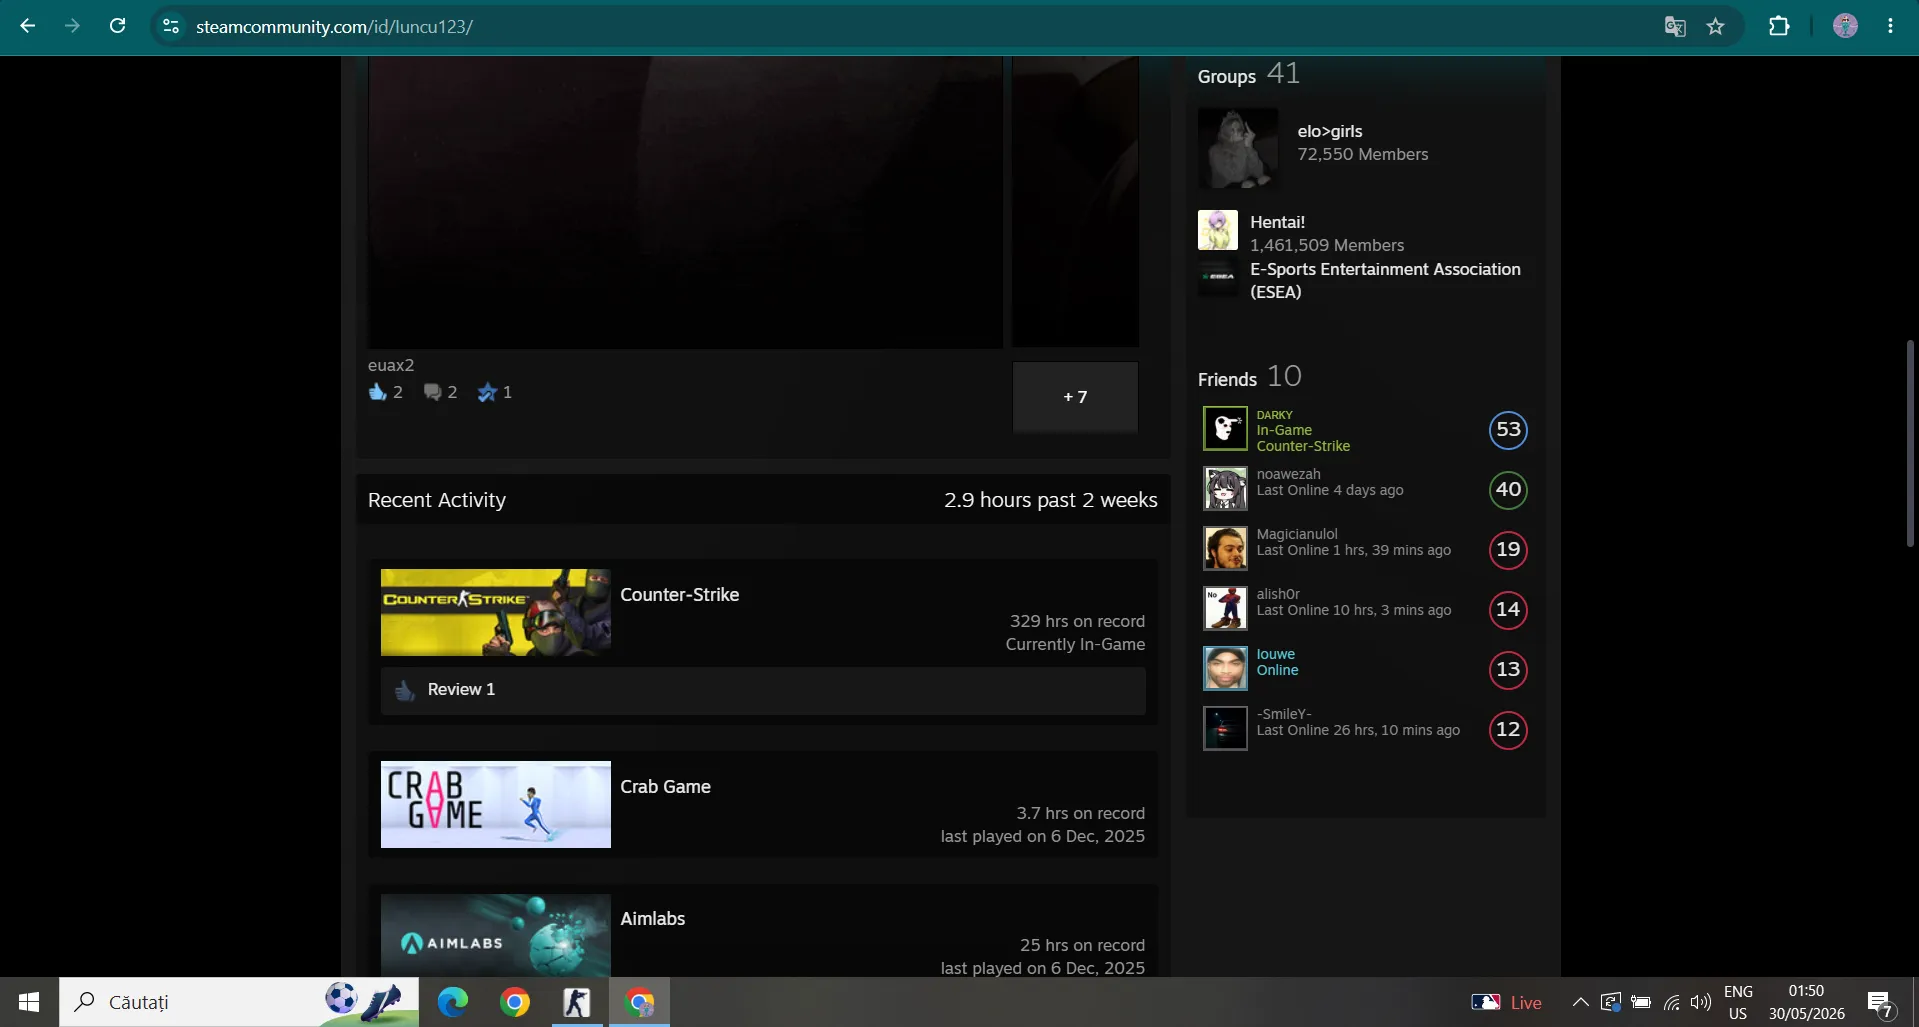This screenshot has height=1027, width=1919.
Task: Open noawezah's friend avatar
Action: pyautogui.click(x=1225, y=489)
